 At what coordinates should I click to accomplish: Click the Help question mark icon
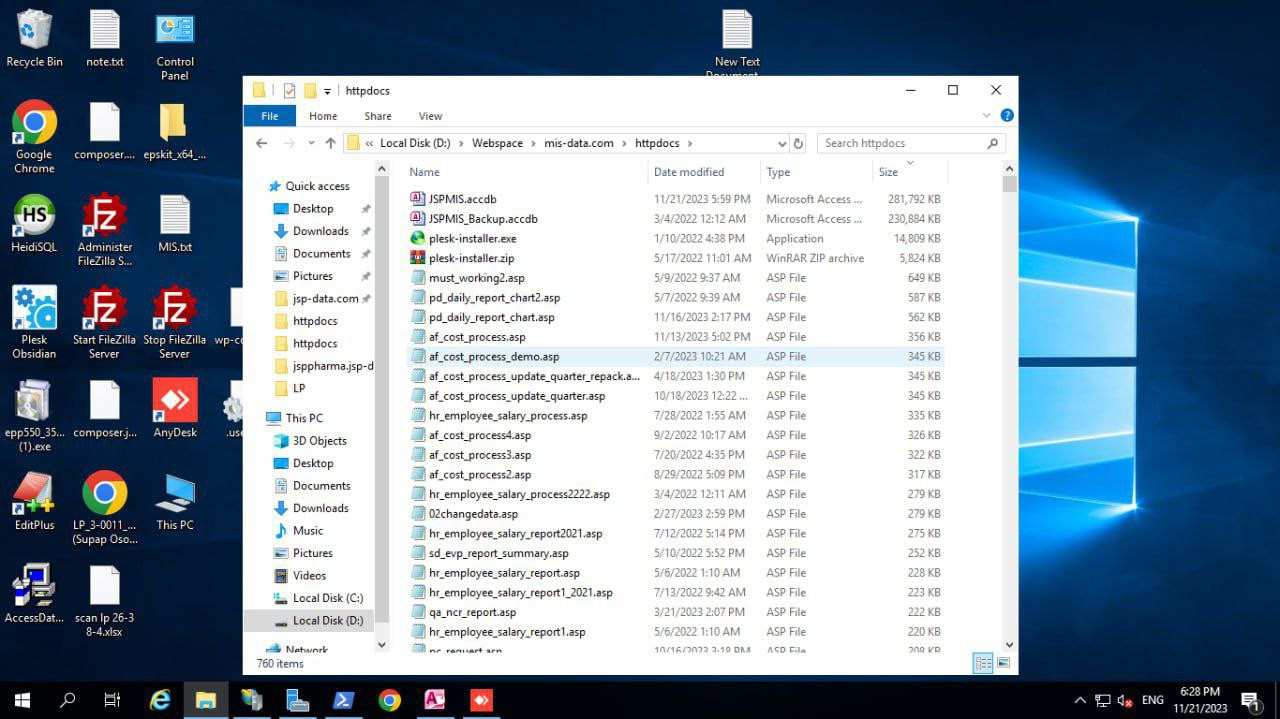tap(1007, 116)
